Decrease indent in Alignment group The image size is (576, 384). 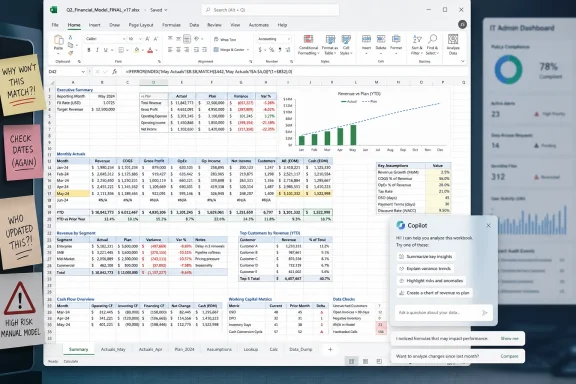click(x=196, y=50)
